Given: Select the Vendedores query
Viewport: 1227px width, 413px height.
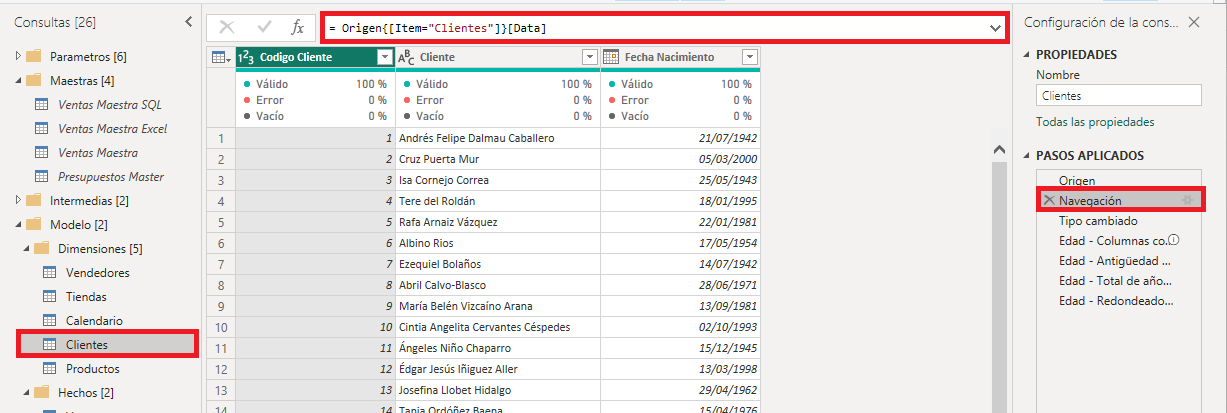Looking at the screenshot, I should 97,272.
